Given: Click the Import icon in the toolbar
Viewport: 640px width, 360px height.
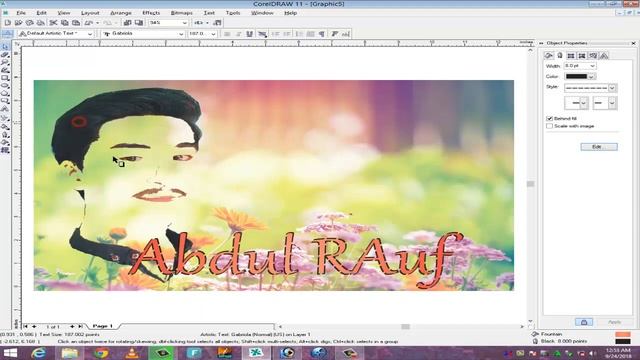Looking at the screenshot, I should (127, 23).
